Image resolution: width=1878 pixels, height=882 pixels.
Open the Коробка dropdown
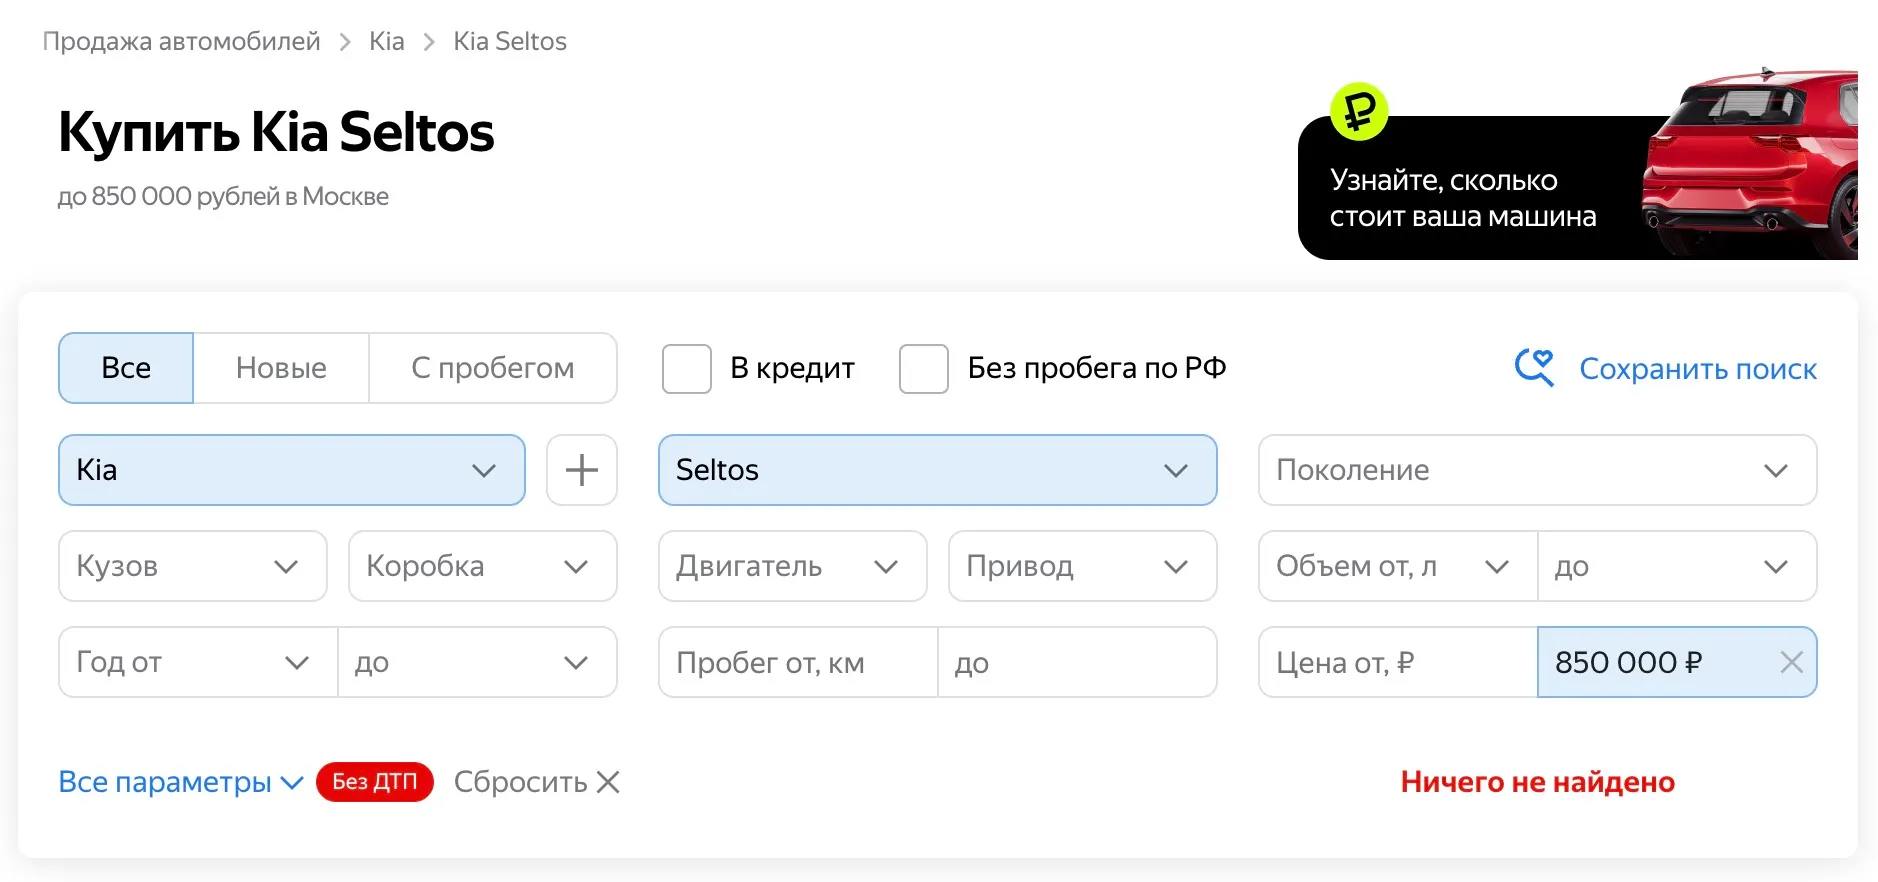coord(482,566)
